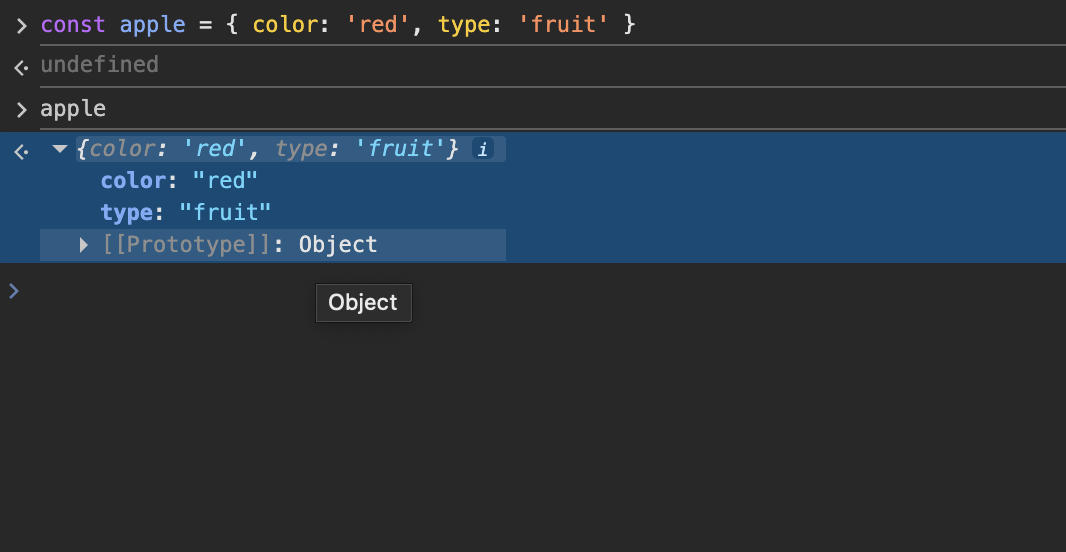Expand the [[Prototype]] disclosure triangle
Viewport: 1066px width, 552px height.
click(84, 245)
